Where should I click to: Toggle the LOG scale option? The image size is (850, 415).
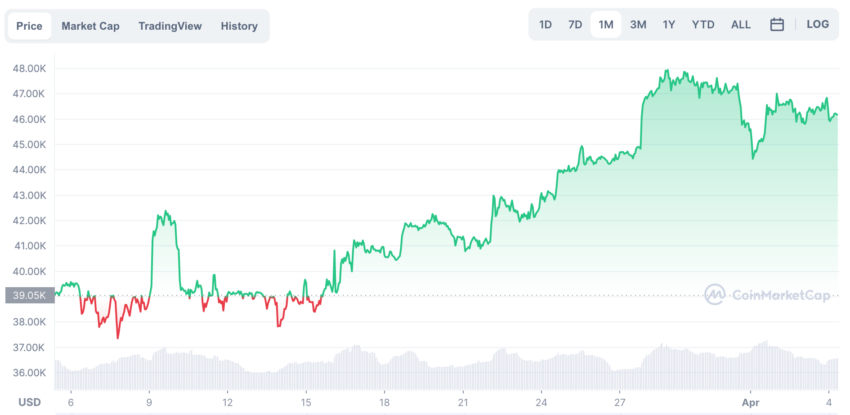818,25
